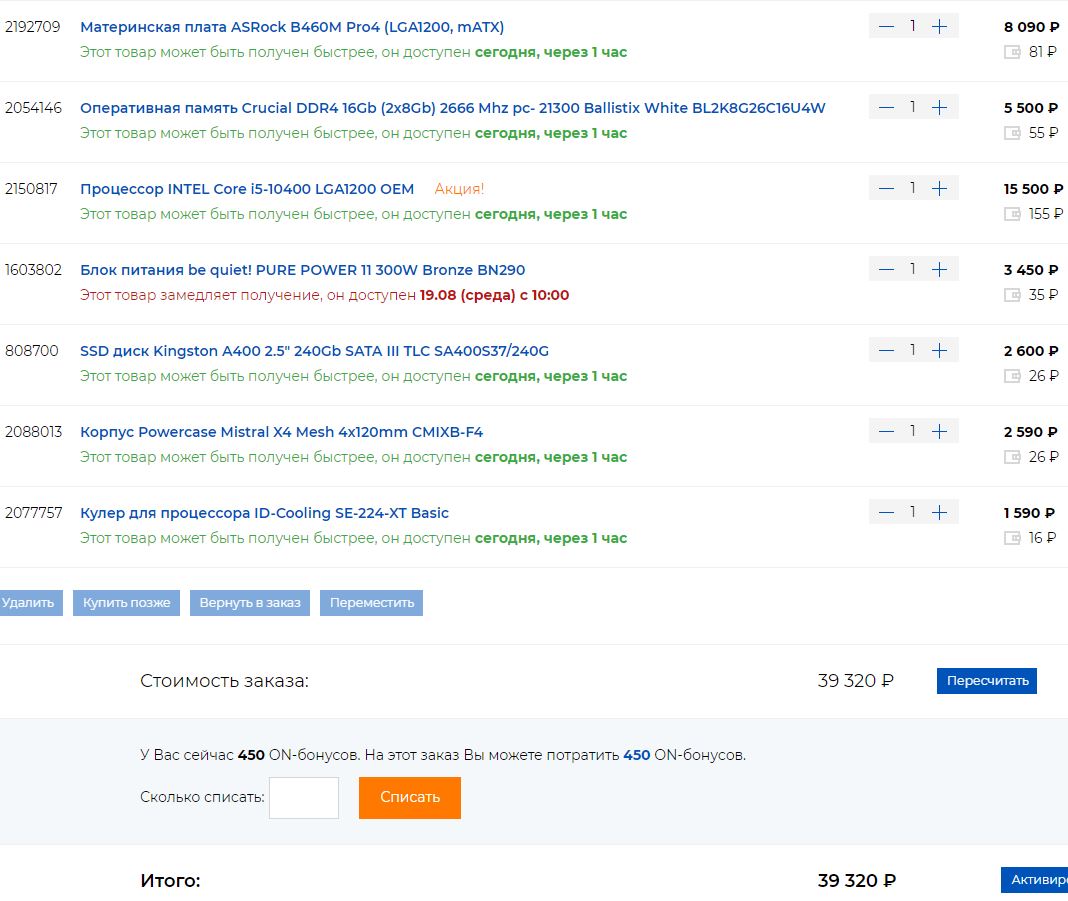Click price 3 450 ₽

click(1031, 270)
